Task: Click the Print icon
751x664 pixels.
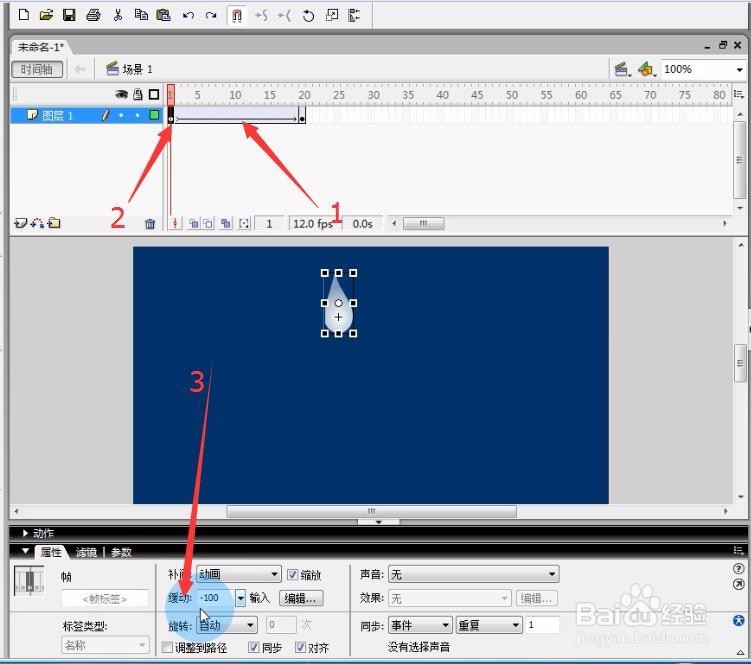Action: point(93,15)
